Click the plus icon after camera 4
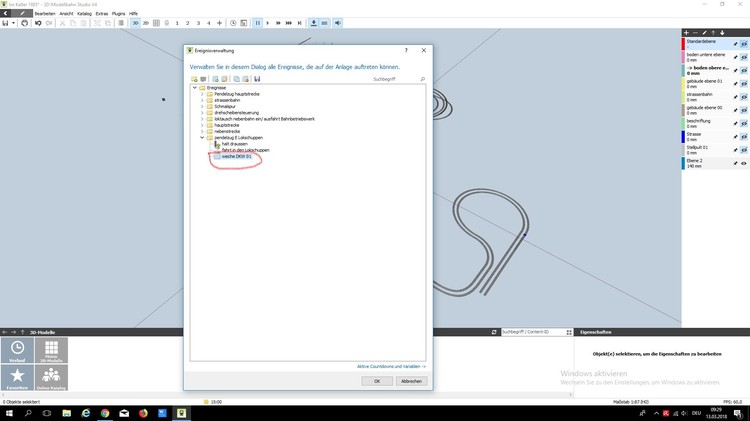The width and height of the screenshot is (750, 421). pos(220,23)
